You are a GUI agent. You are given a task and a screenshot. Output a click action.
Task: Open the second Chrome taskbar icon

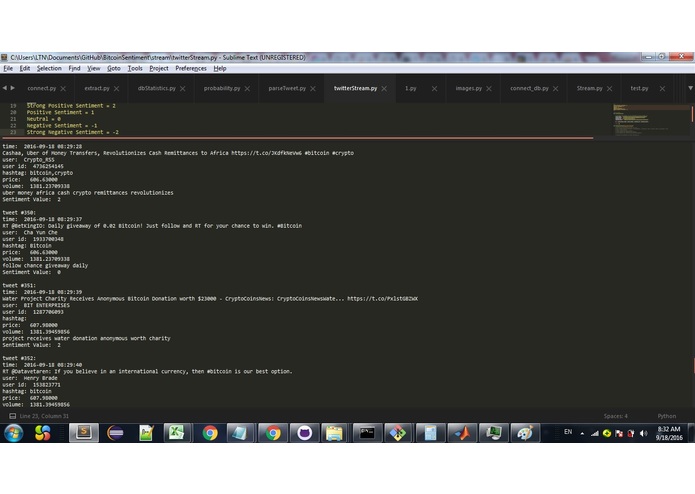[273, 433]
